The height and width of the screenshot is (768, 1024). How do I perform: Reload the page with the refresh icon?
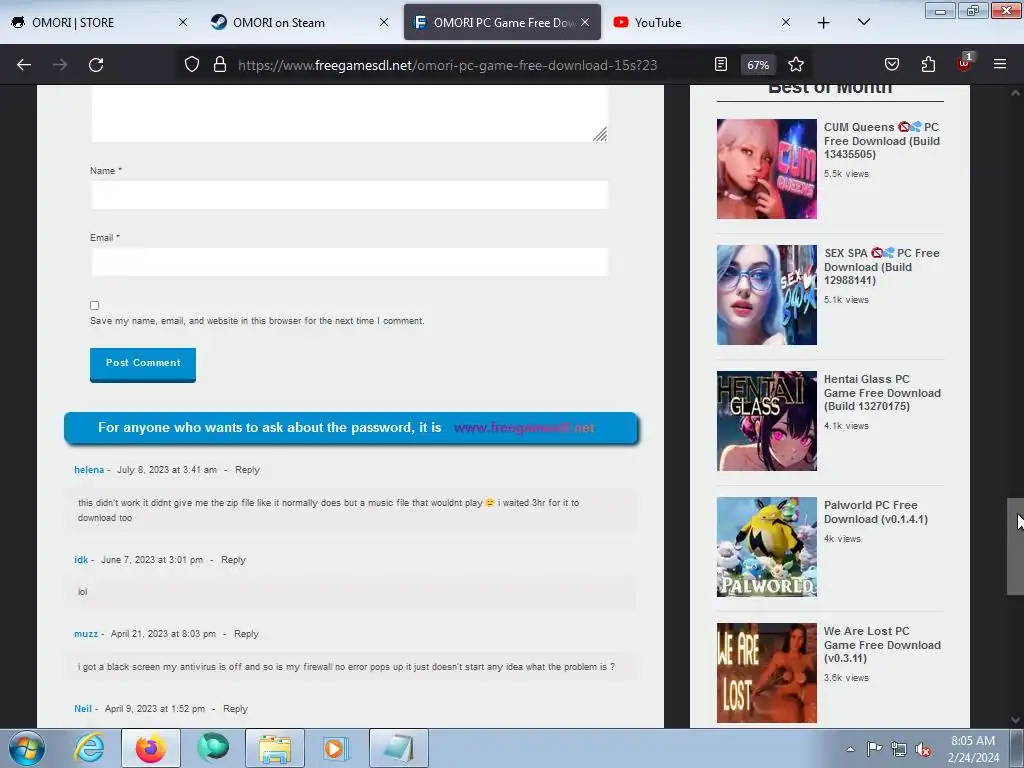[x=96, y=65]
